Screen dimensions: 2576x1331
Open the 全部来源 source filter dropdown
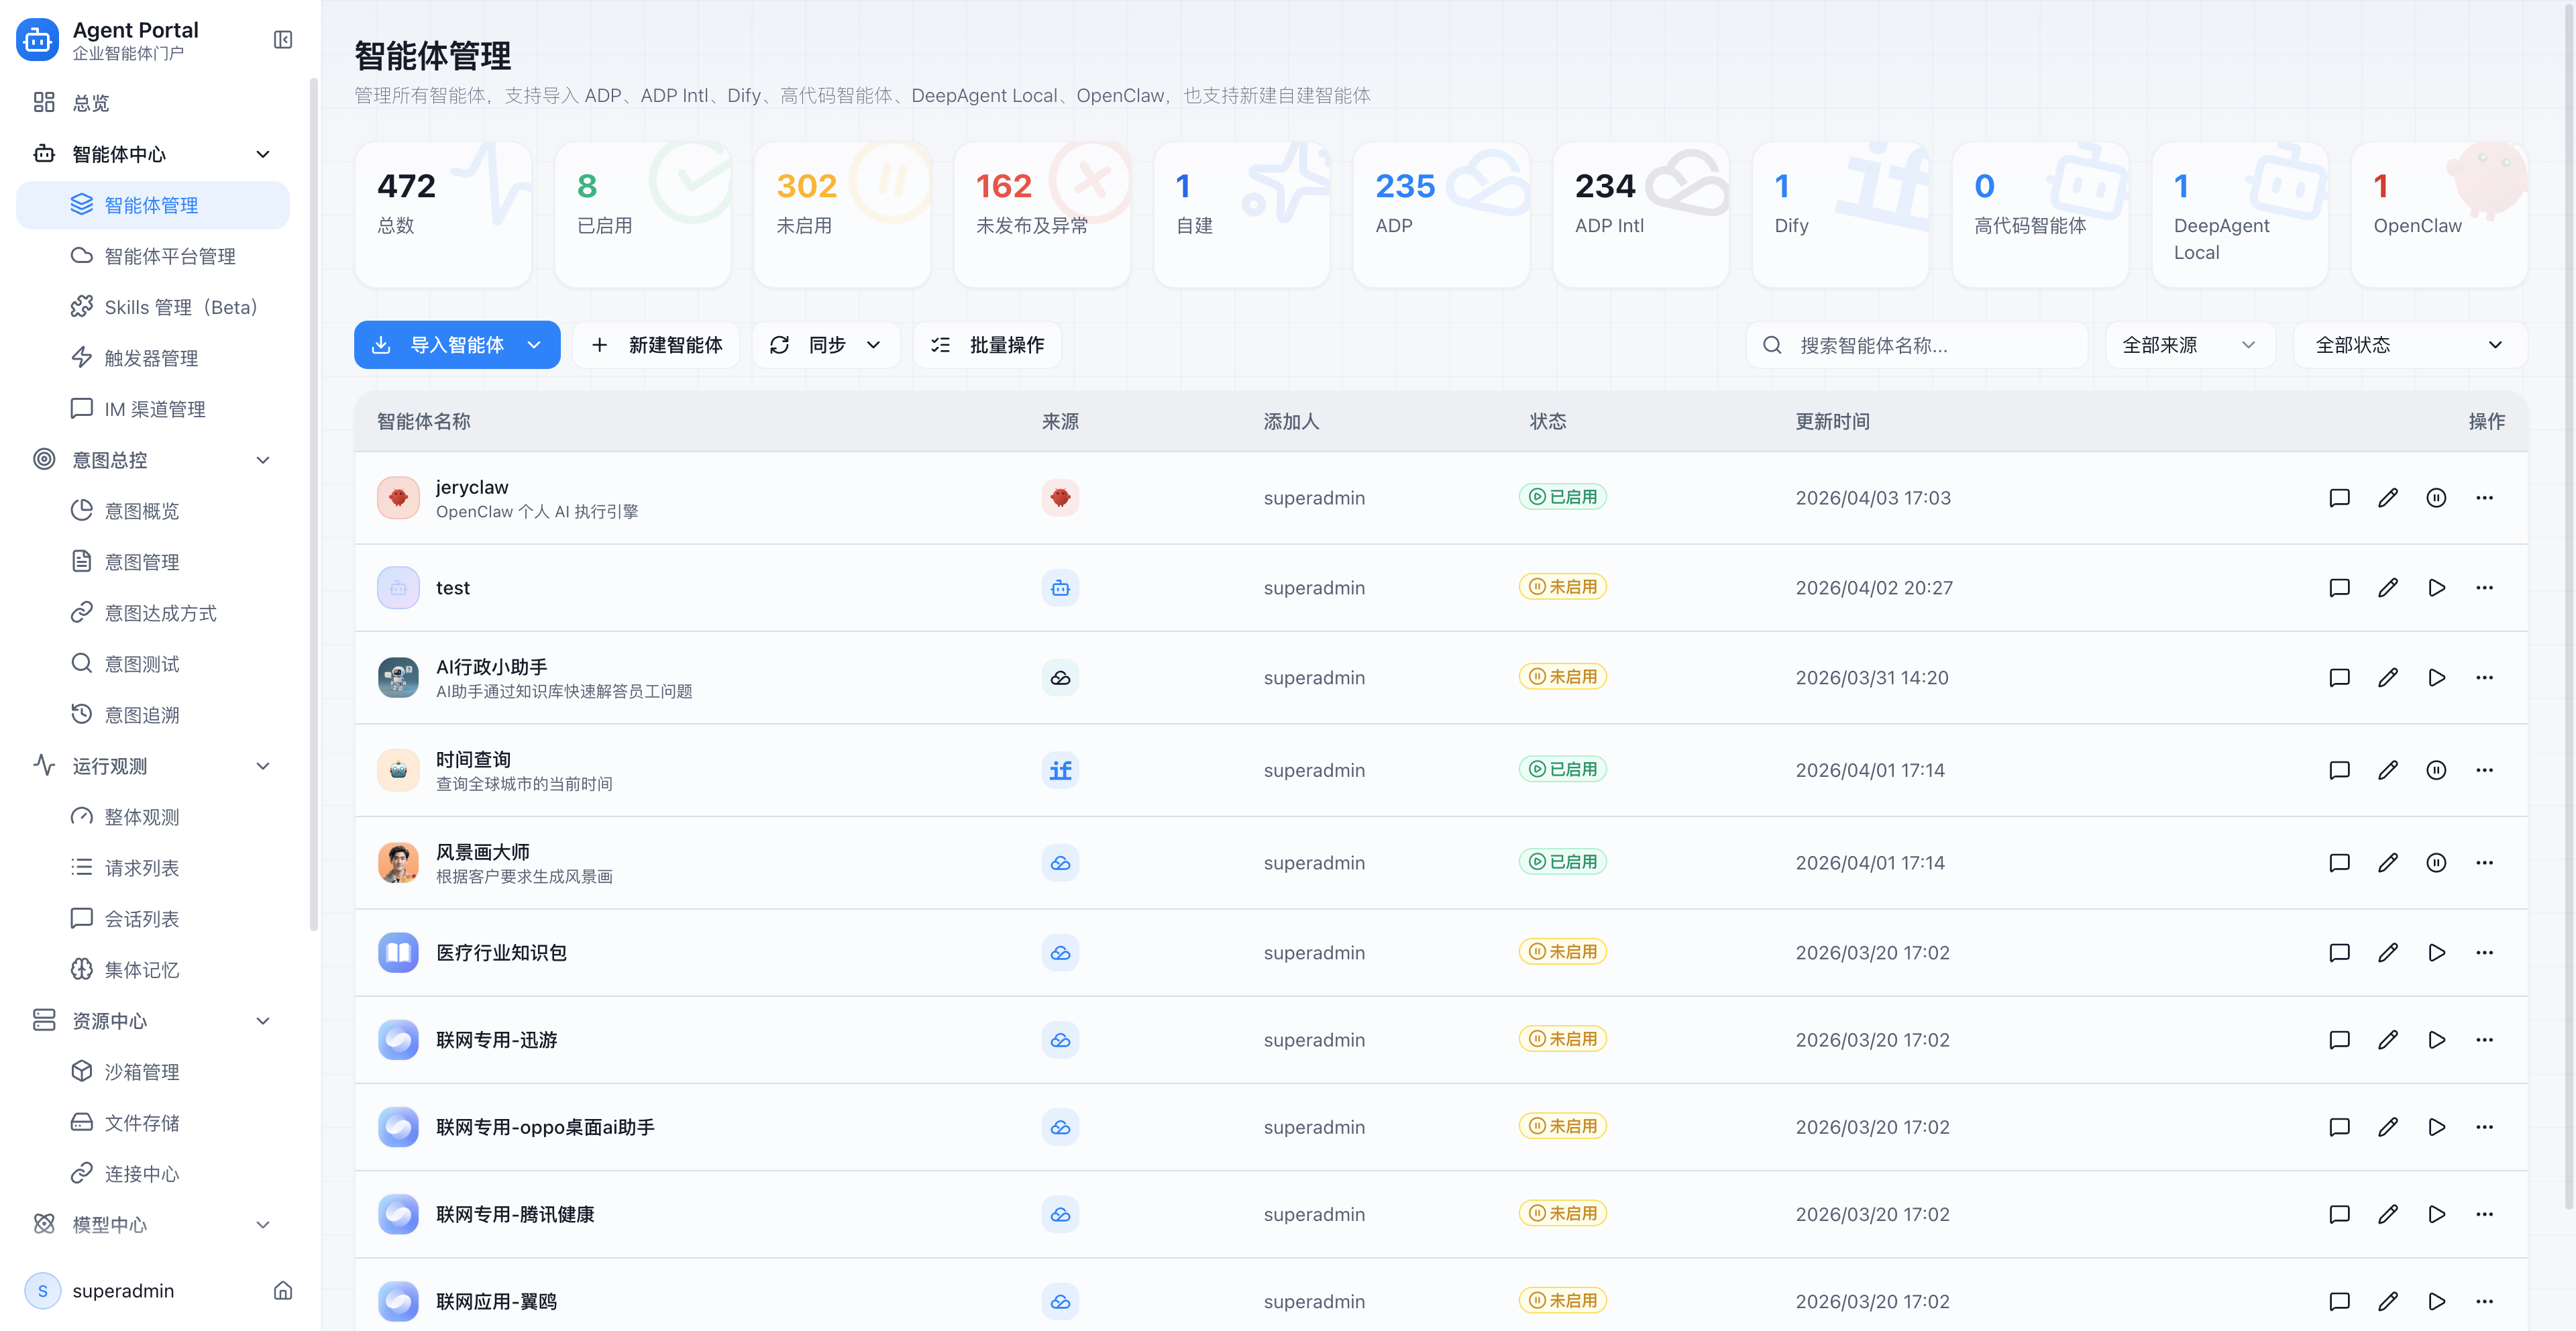[x=2189, y=345]
